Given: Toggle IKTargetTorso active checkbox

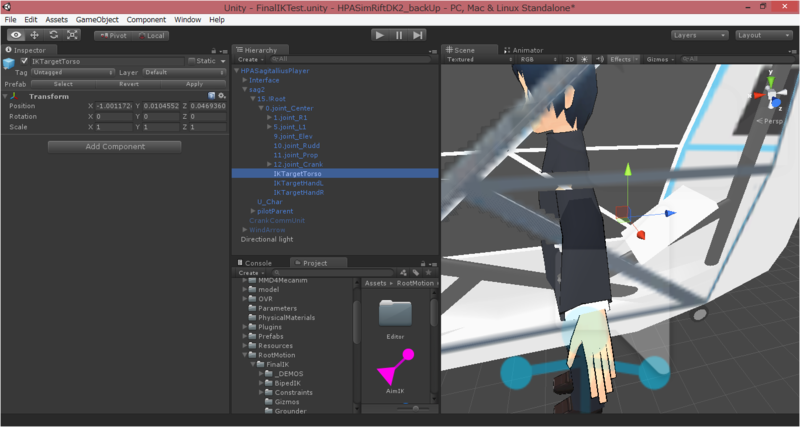Looking at the screenshot, I should (x=24, y=61).
